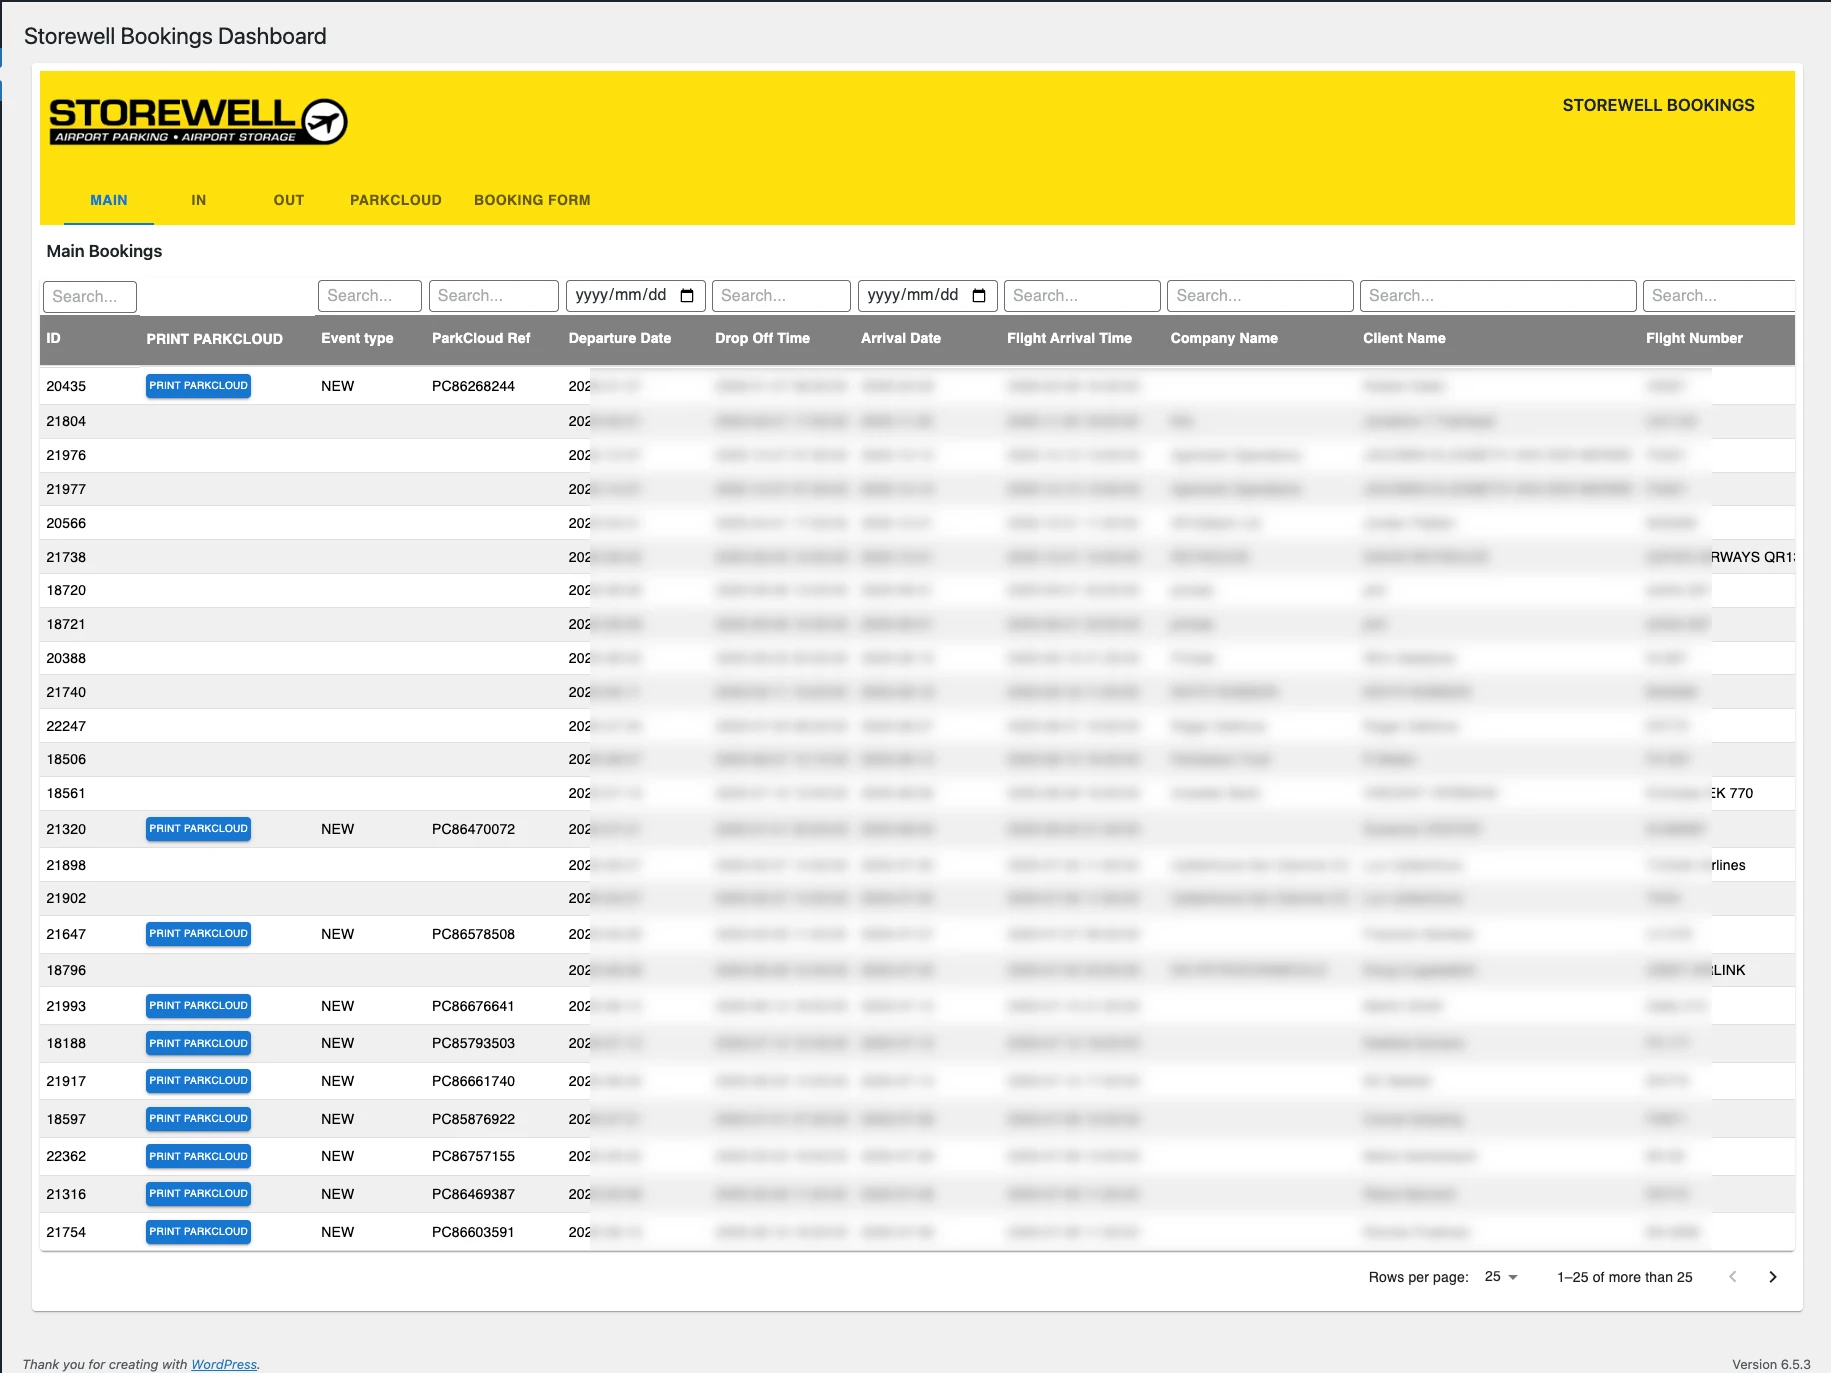Open the Departure Date calendar picker
Image resolution: width=1831 pixels, height=1373 pixels.
[x=687, y=295]
